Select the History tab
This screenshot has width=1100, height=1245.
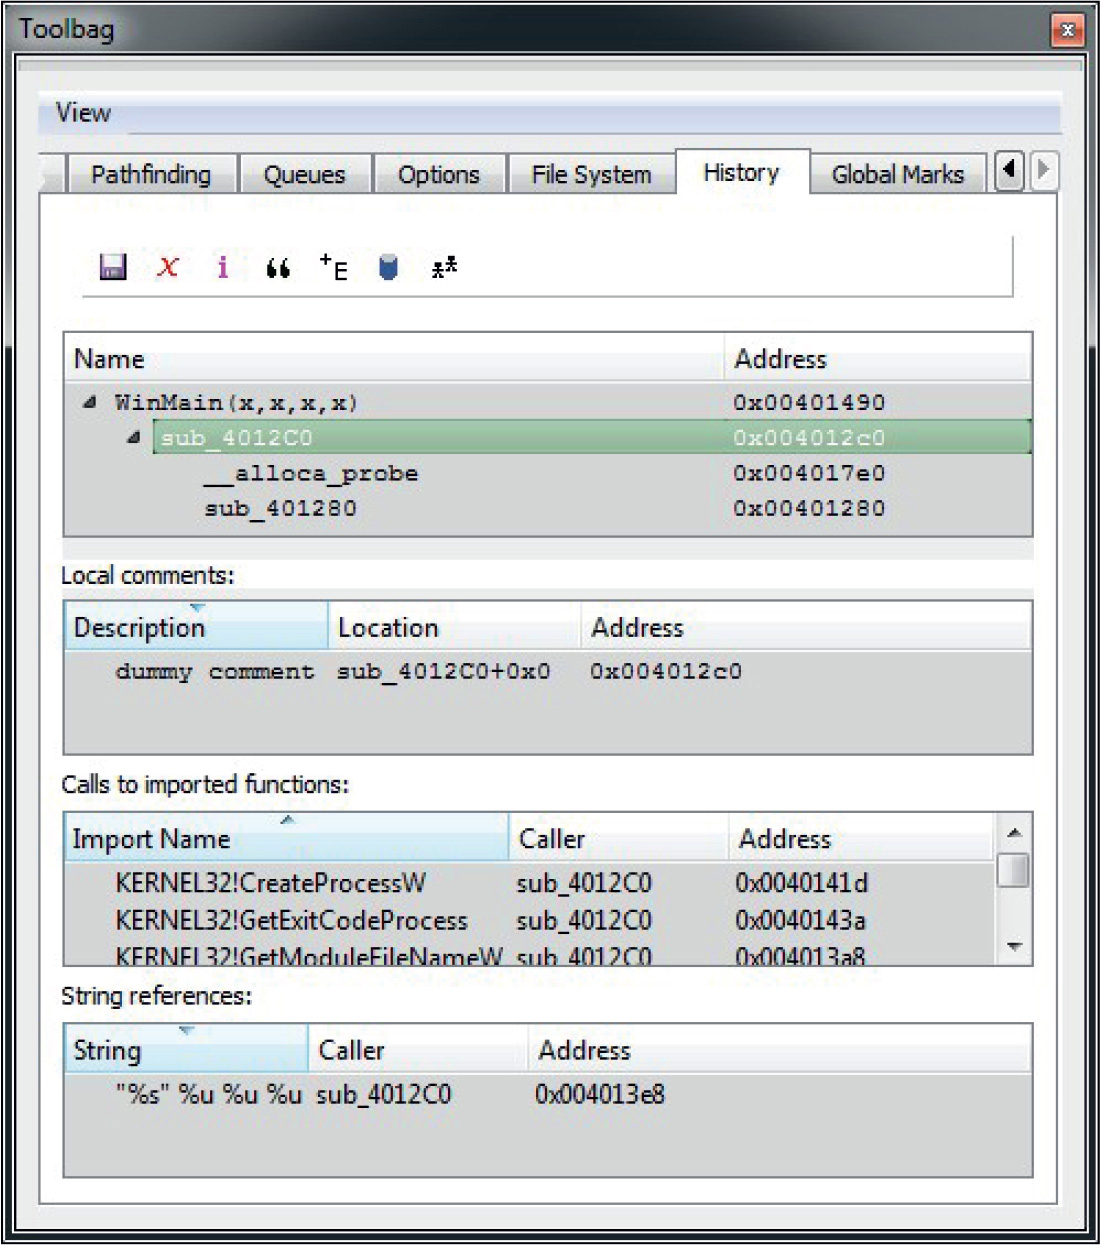click(x=741, y=172)
